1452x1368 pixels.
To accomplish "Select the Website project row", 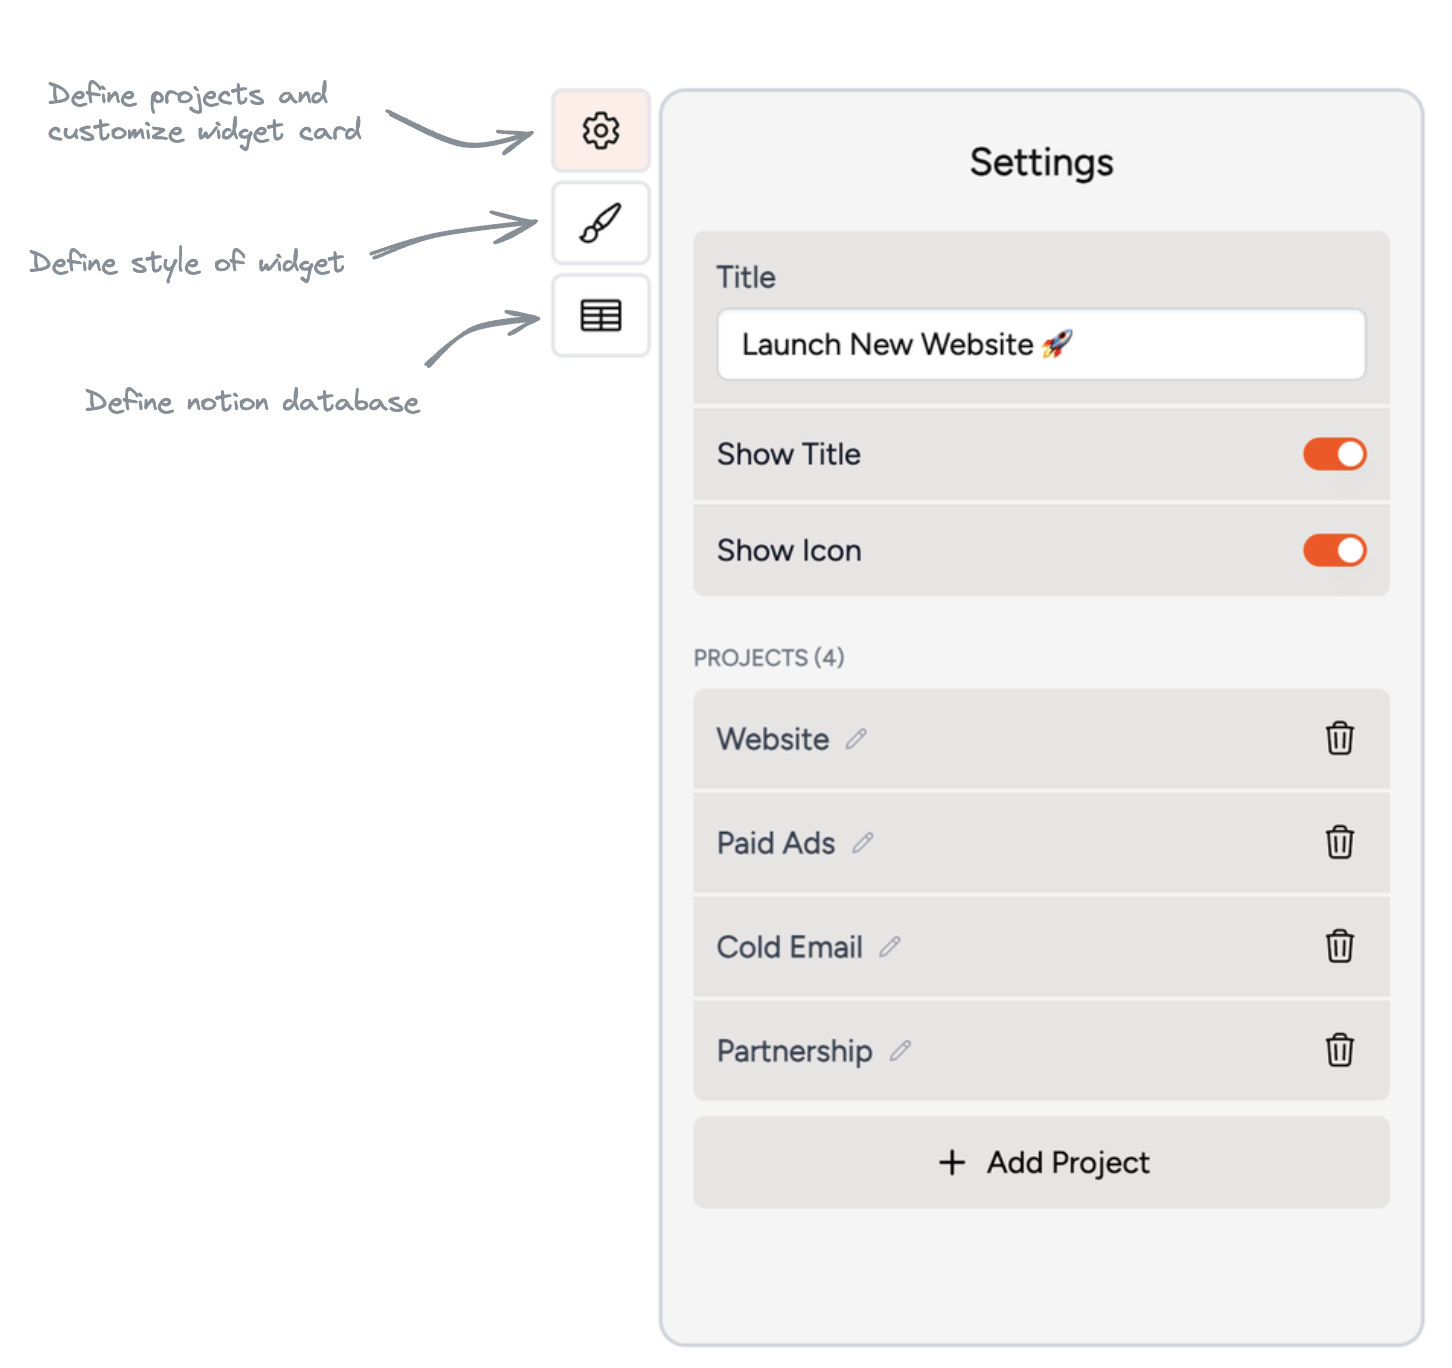I will [1041, 739].
